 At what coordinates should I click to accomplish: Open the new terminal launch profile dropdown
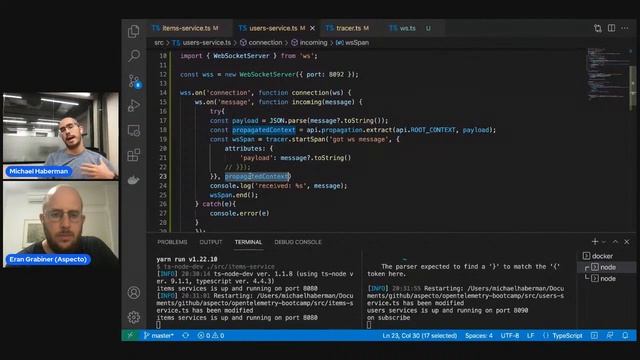pos(604,242)
